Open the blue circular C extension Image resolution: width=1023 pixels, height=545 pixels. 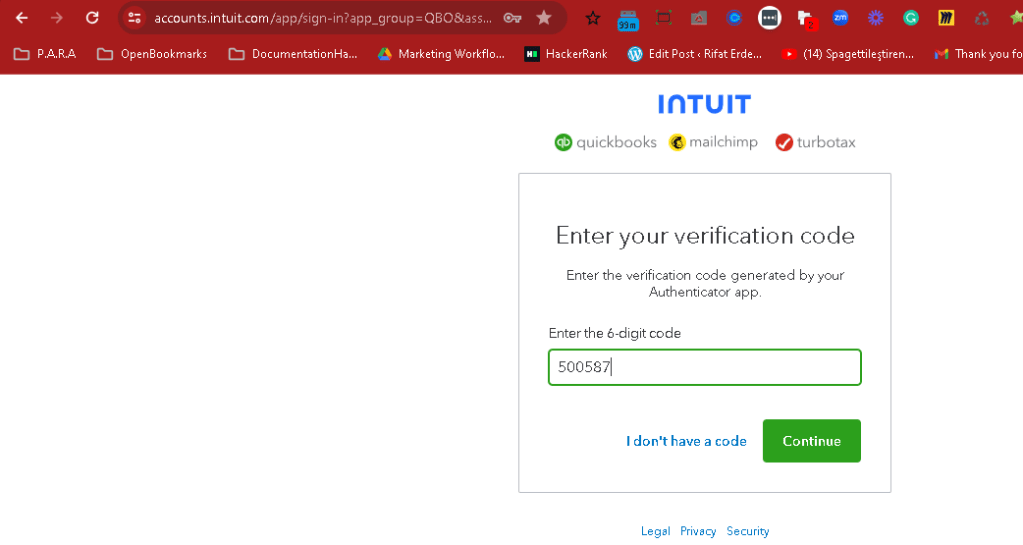tap(734, 18)
